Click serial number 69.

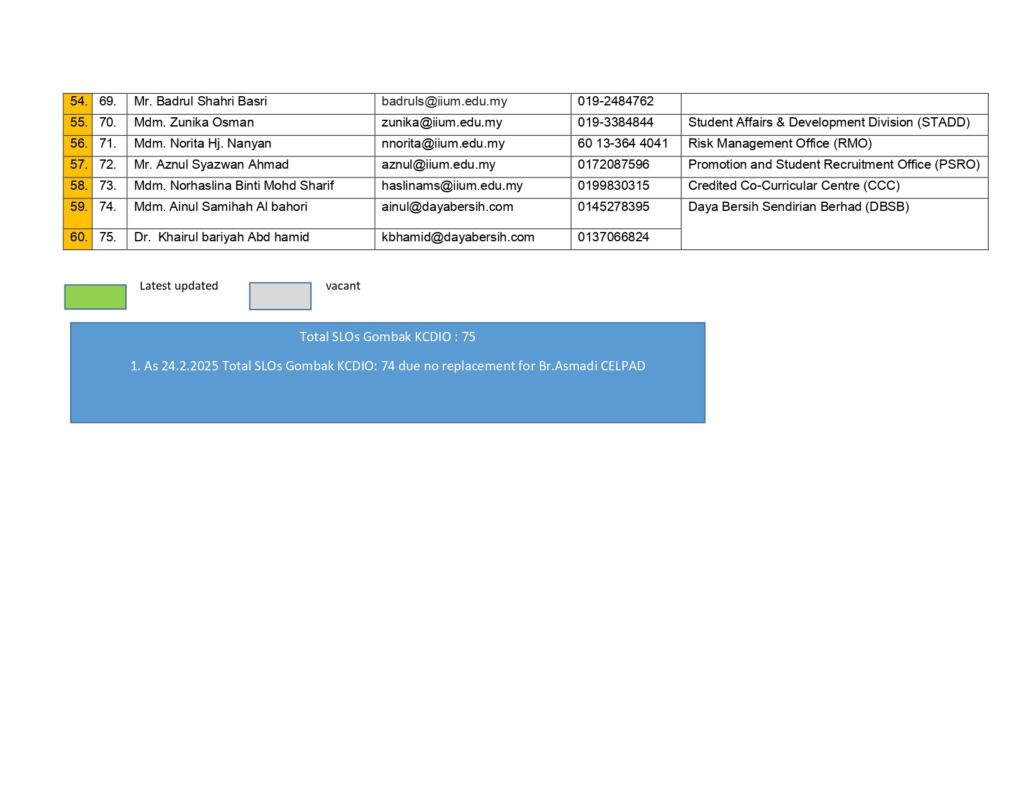pos(110,104)
